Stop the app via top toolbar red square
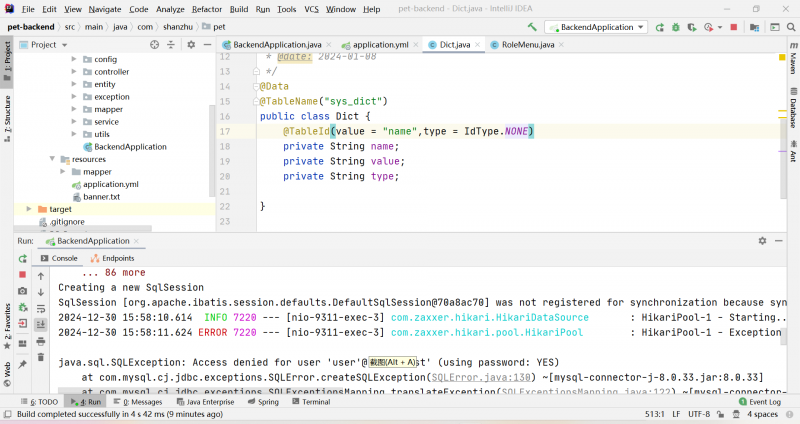This screenshot has height=424, width=800. click(734, 27)
